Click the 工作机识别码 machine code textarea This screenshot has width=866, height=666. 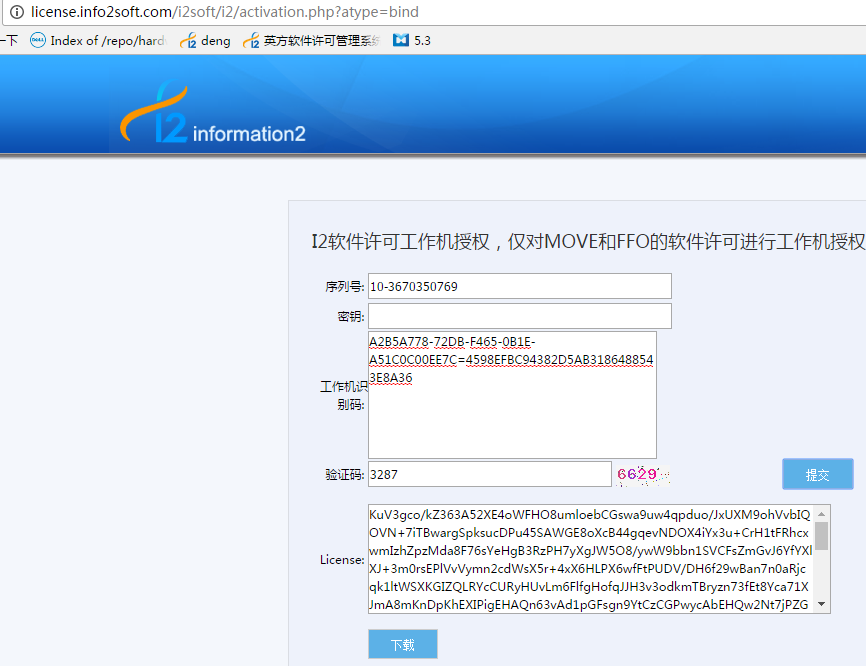coord(512,394)
